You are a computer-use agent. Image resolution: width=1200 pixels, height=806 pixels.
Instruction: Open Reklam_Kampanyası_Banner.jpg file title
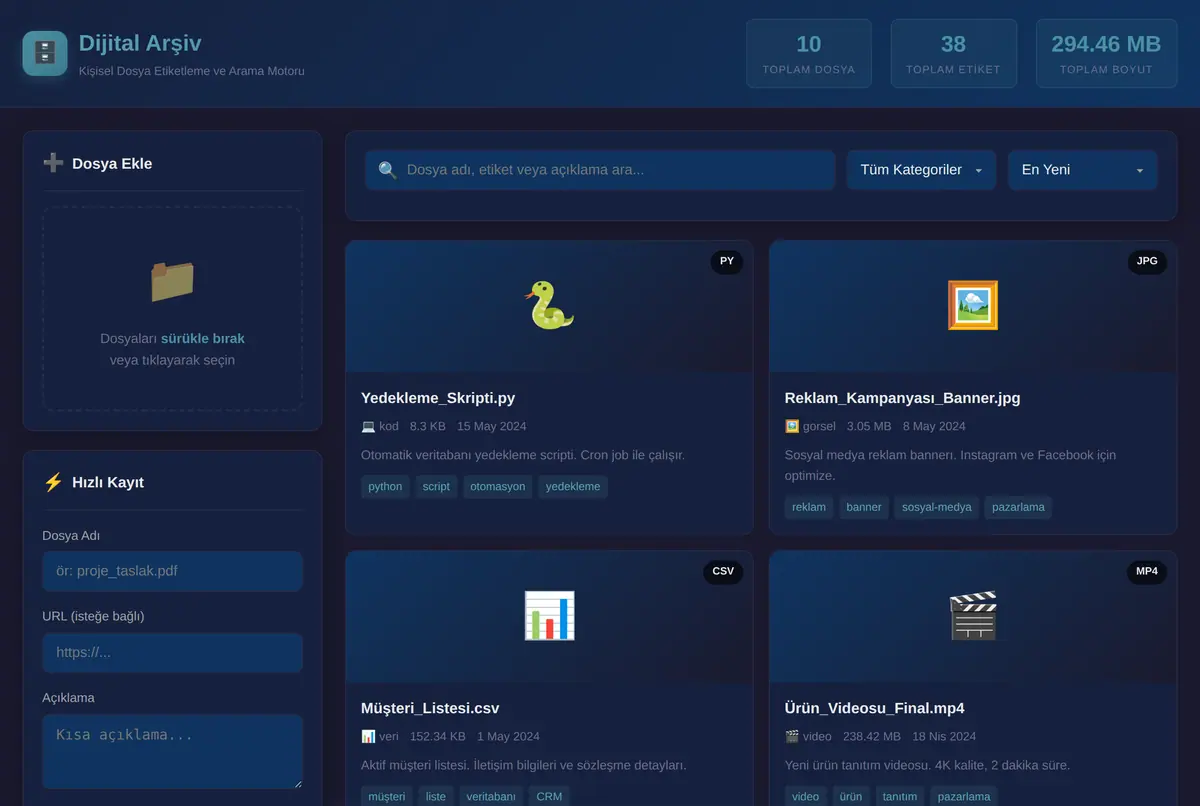click(903, 398)
